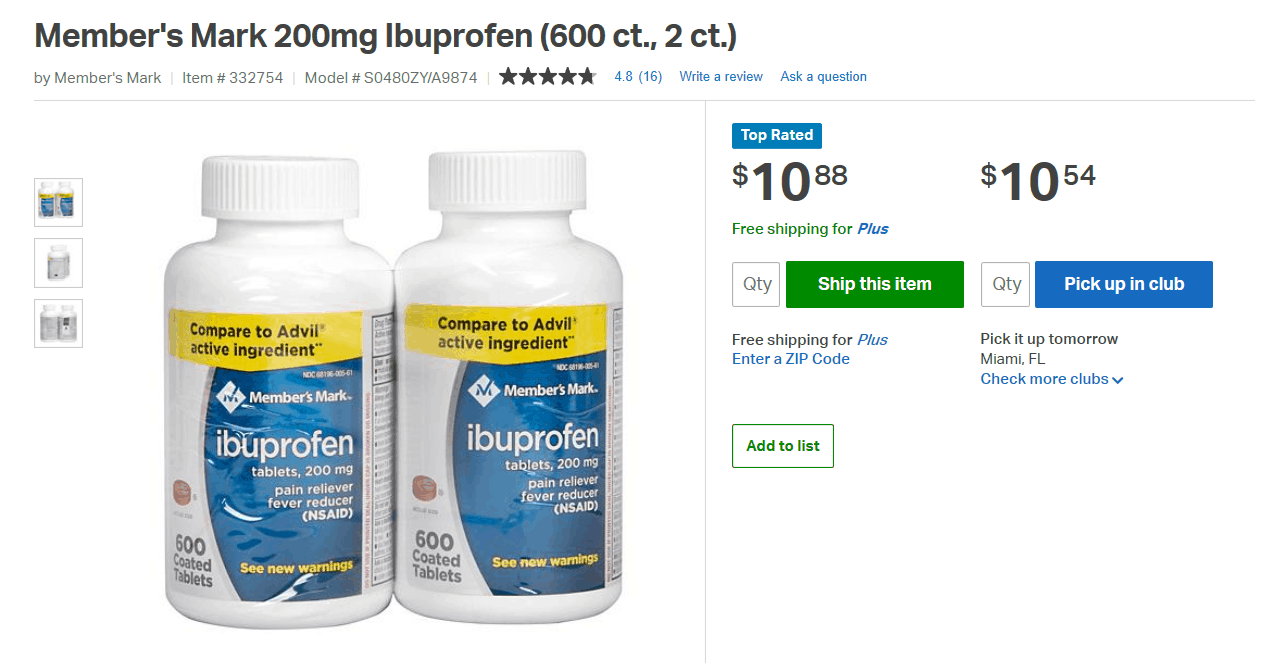1272x663 pixels.
Task: Click the Top Rated badge
Action: click(x=777, y=135)
